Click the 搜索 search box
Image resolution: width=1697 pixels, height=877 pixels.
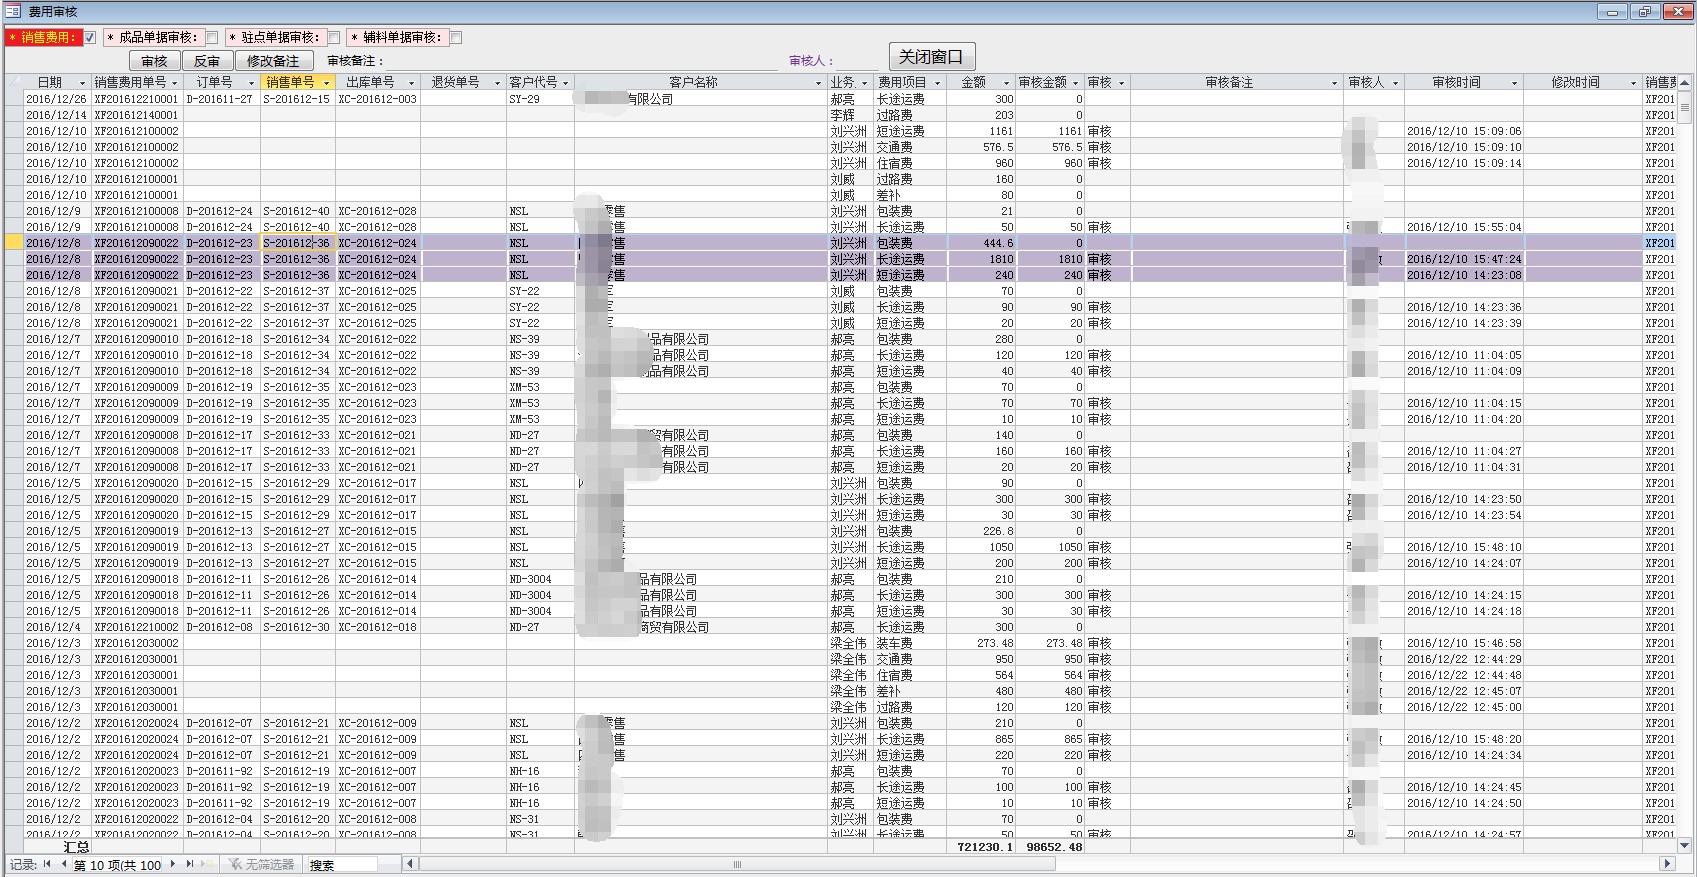(x=342, y=864)
